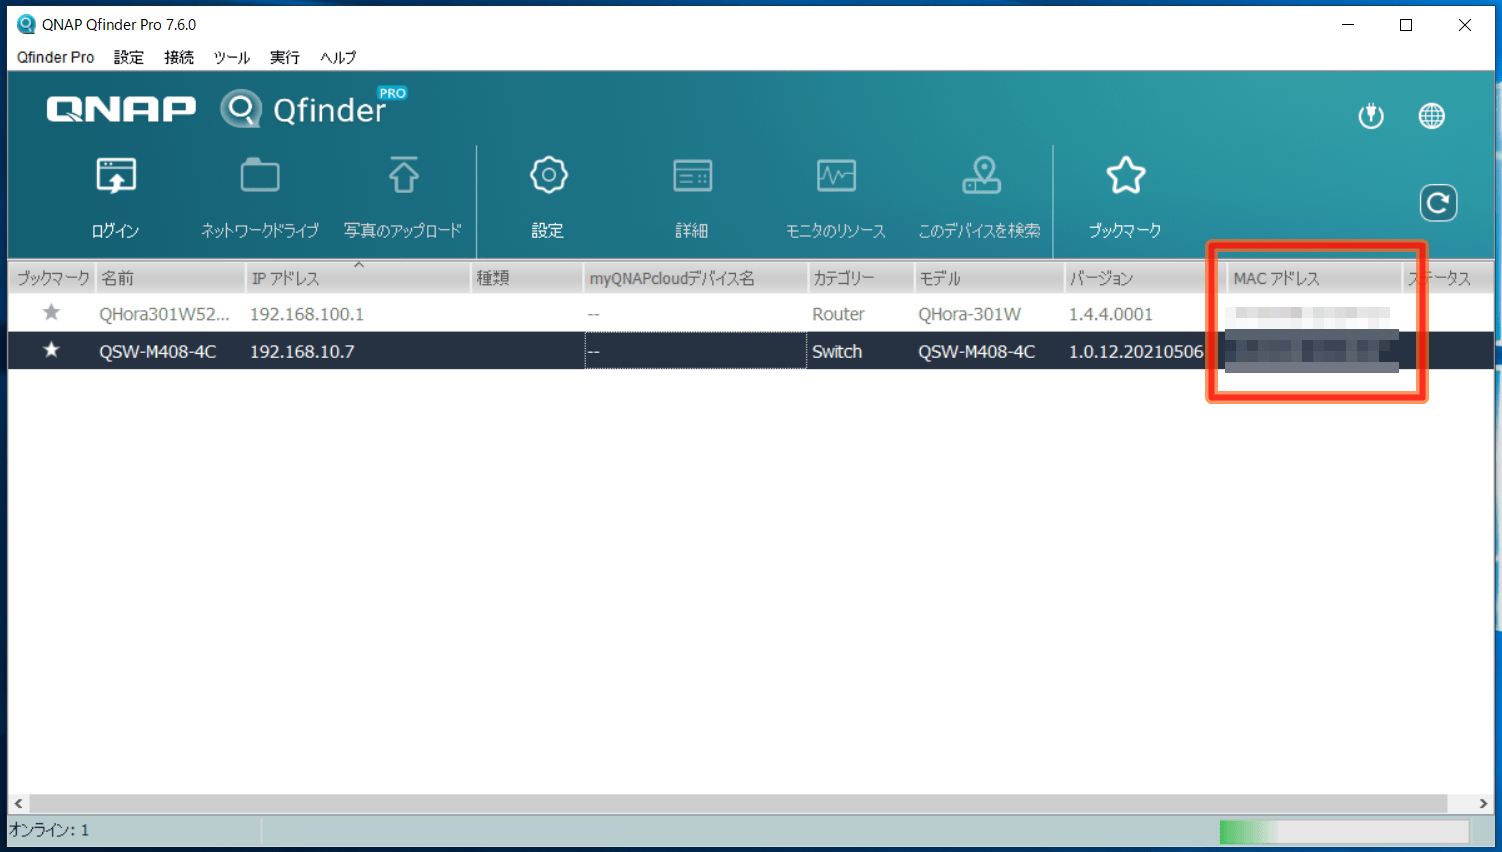Click the Switch category cell
Viewport: 1502px width, 852px height.
tap(837, 351)
